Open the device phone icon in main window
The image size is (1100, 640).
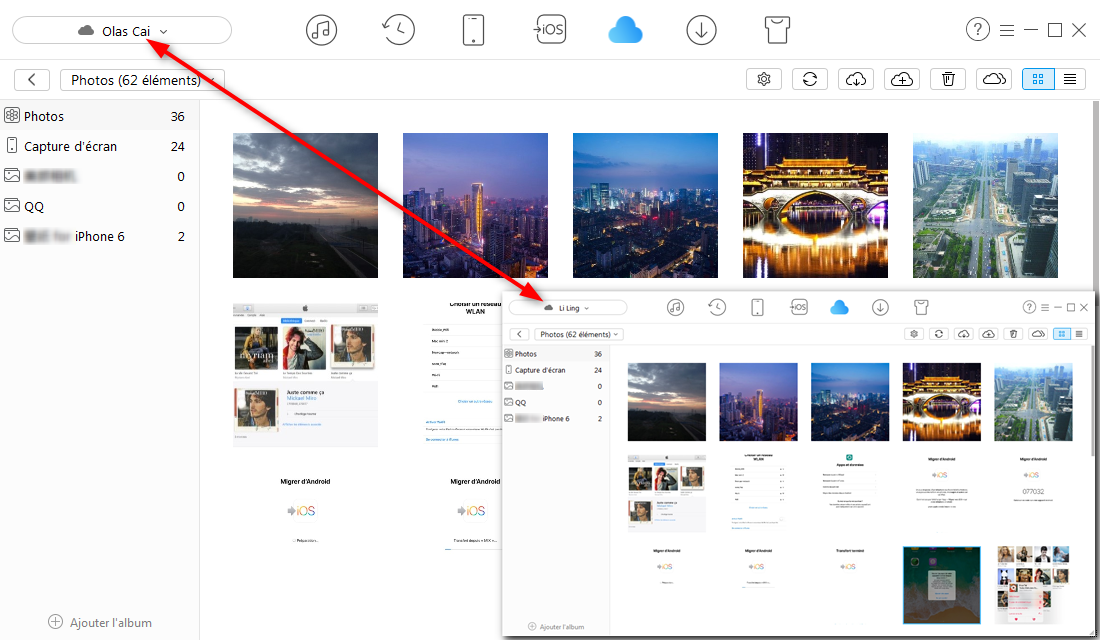point(474,30)
